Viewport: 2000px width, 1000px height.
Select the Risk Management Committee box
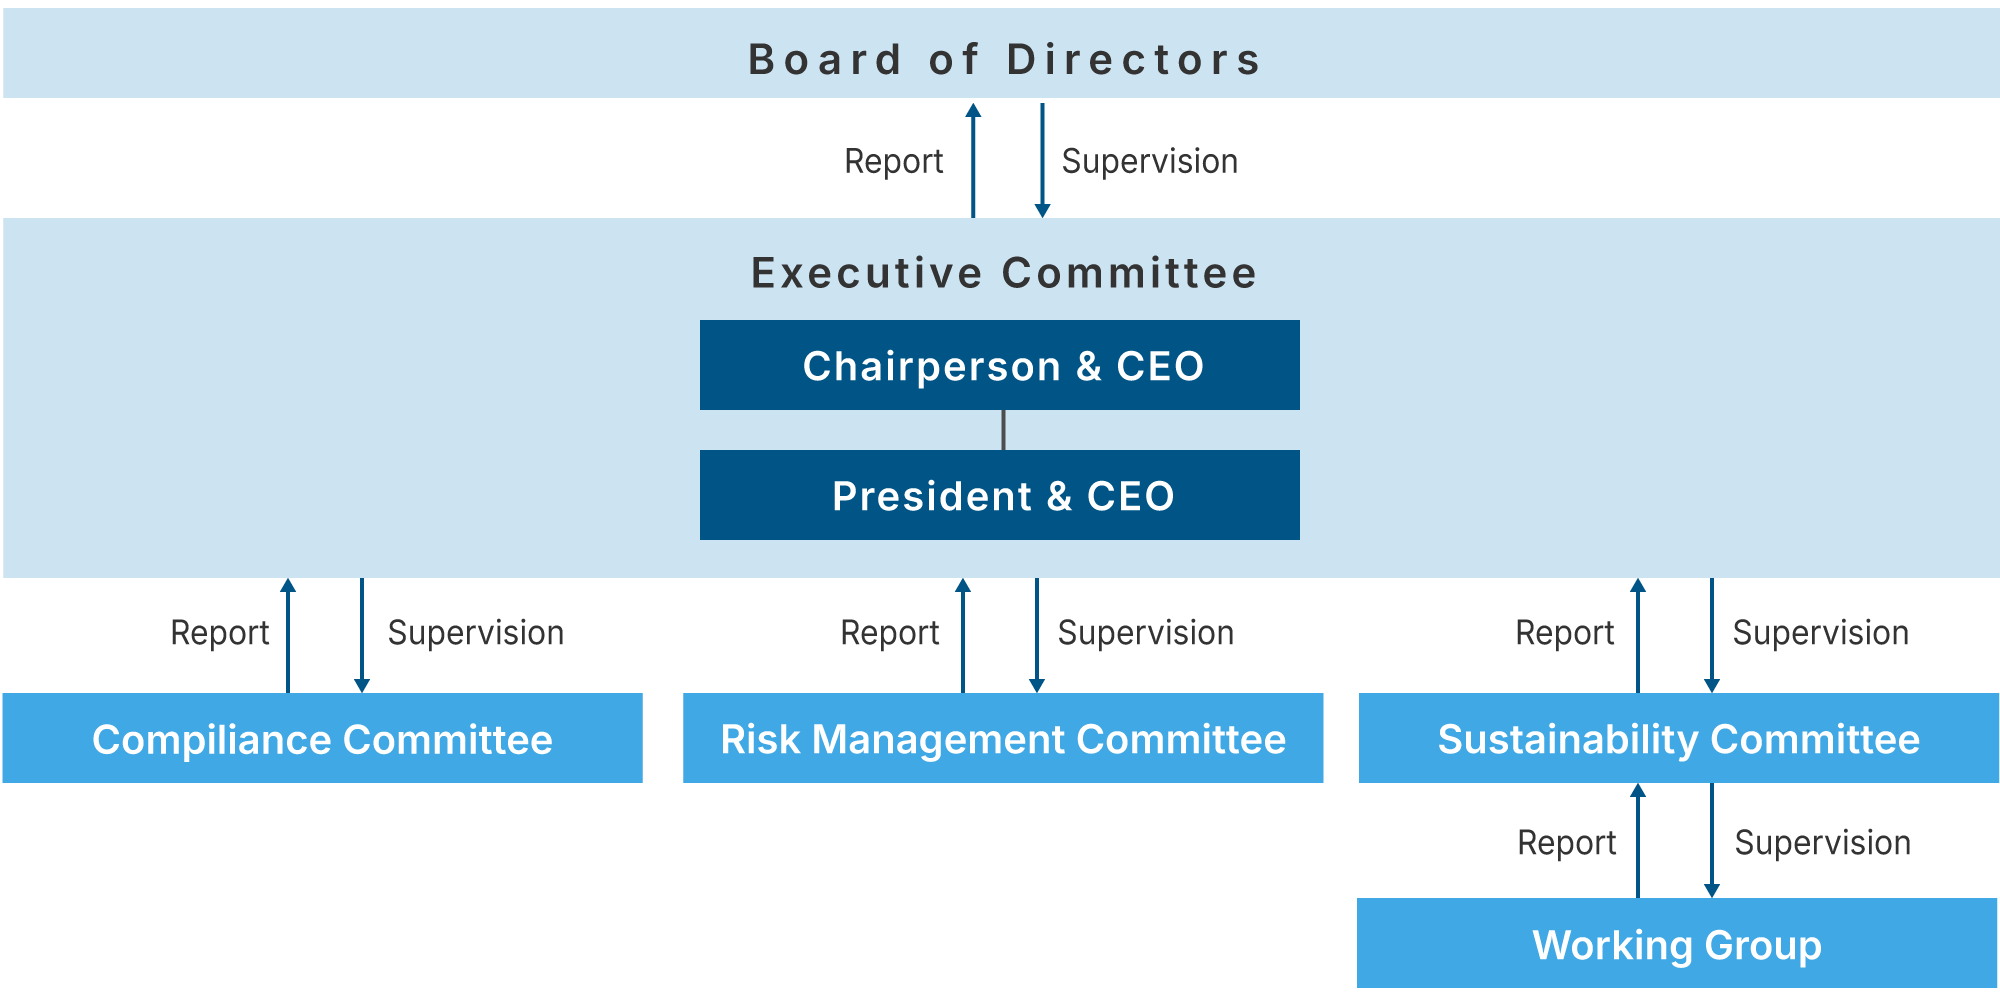coord(1002,739)
